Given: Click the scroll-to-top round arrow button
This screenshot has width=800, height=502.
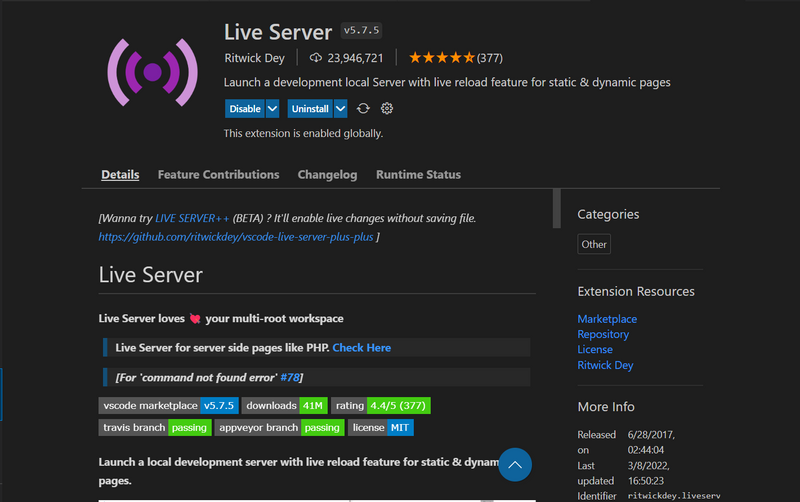Looking at the screenshot, I should tap(515, 465).
